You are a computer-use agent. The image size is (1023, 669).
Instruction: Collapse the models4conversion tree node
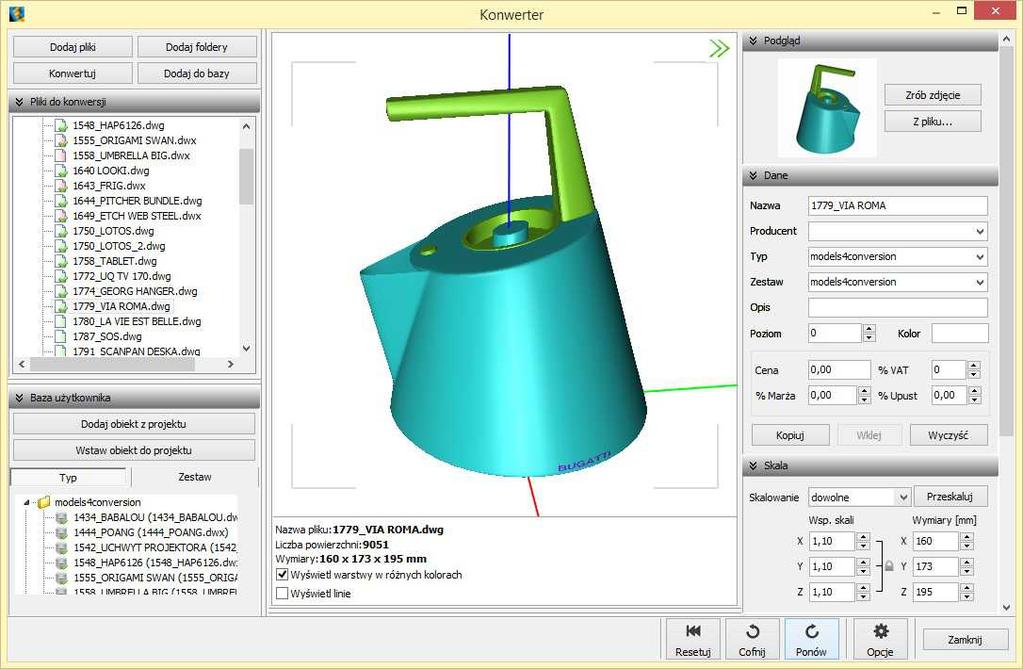27,503
